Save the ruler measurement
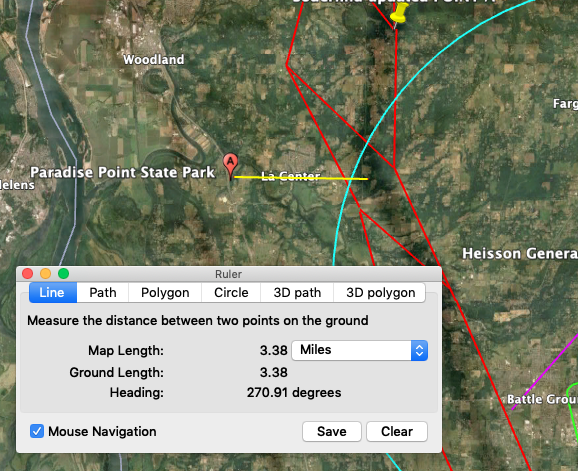This screenshot has height=471, width=578. tap(332, 431)
